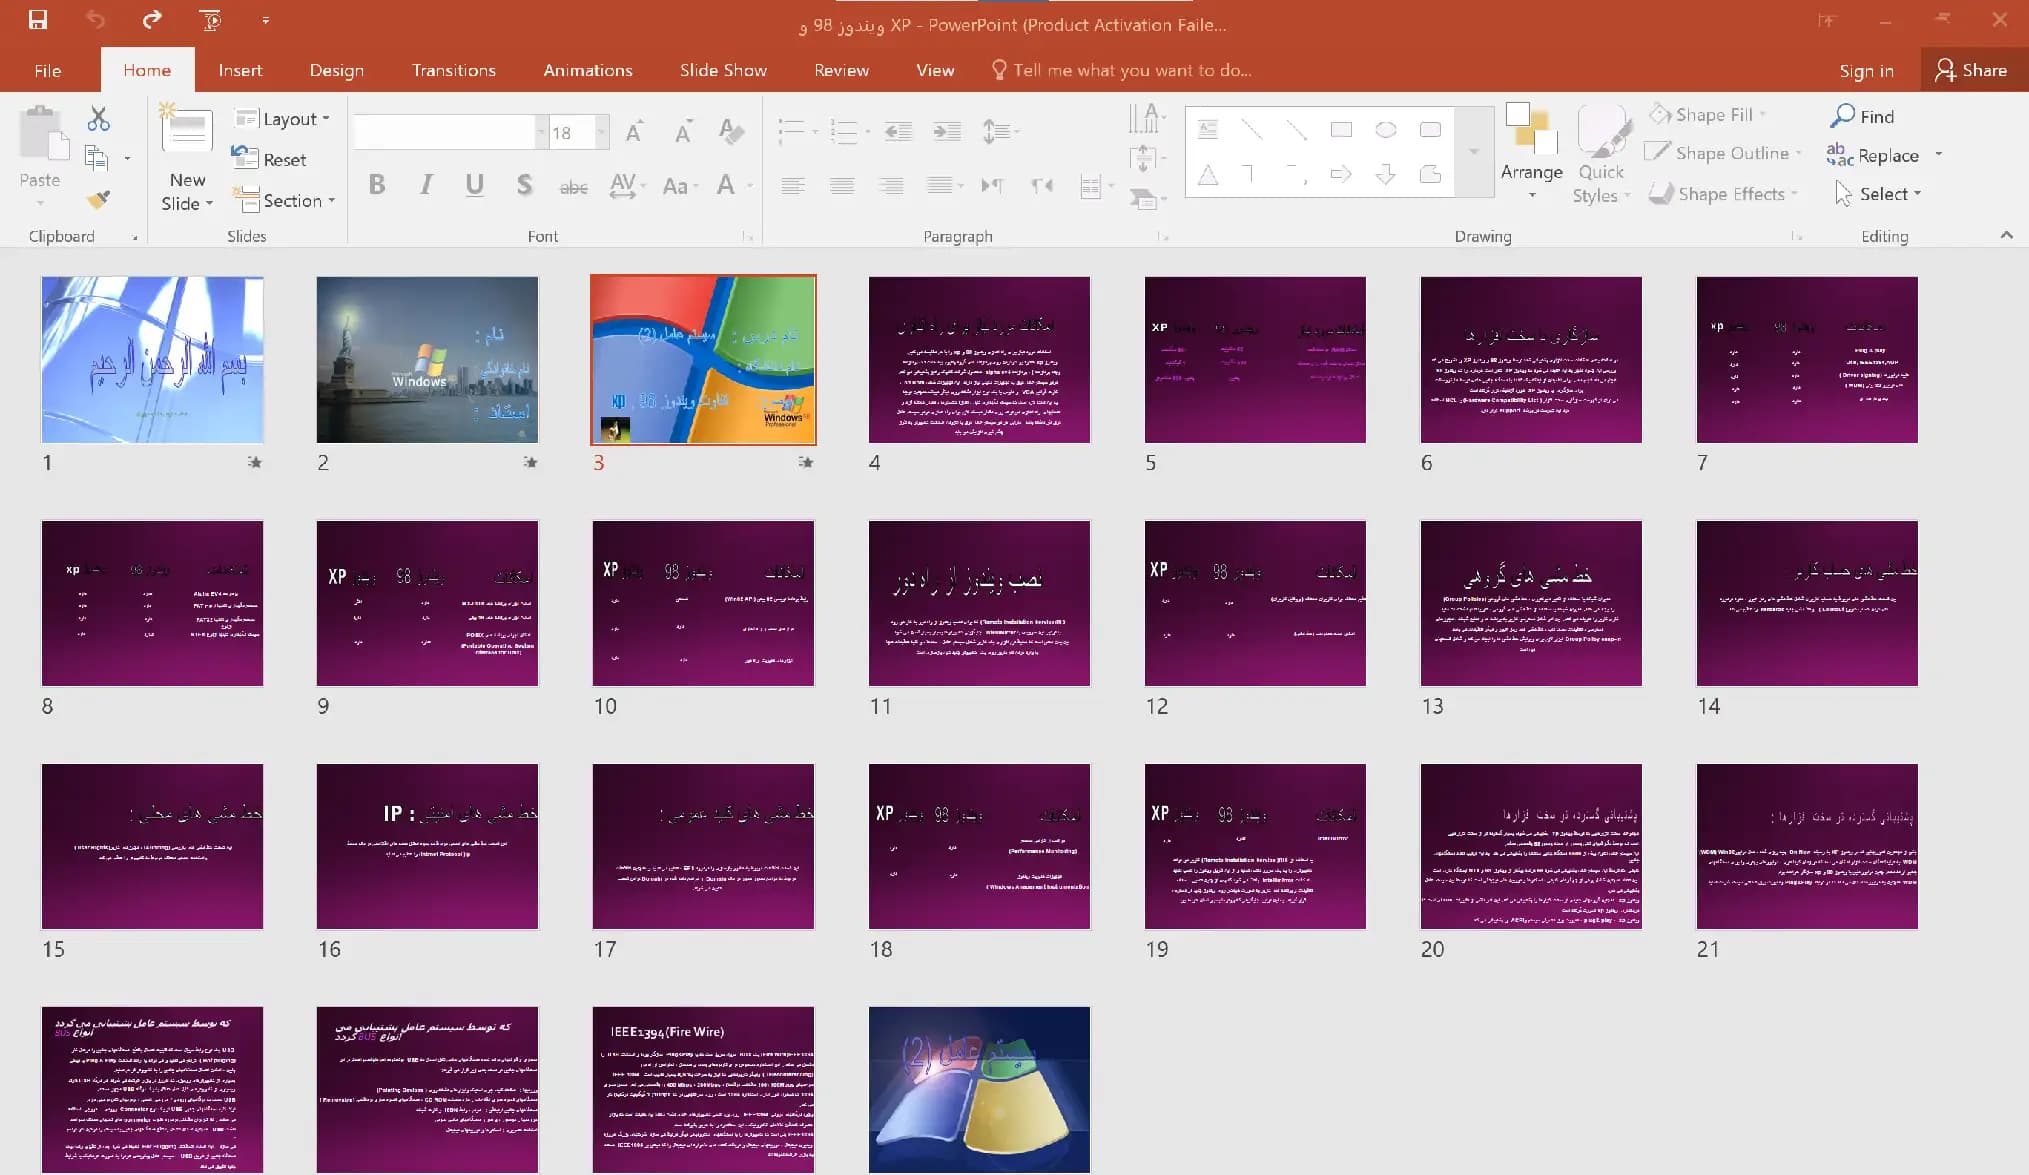This screenshot has height=1175, width=2029.
Task: Toggle Underline formatting
Action: point(475,185)
